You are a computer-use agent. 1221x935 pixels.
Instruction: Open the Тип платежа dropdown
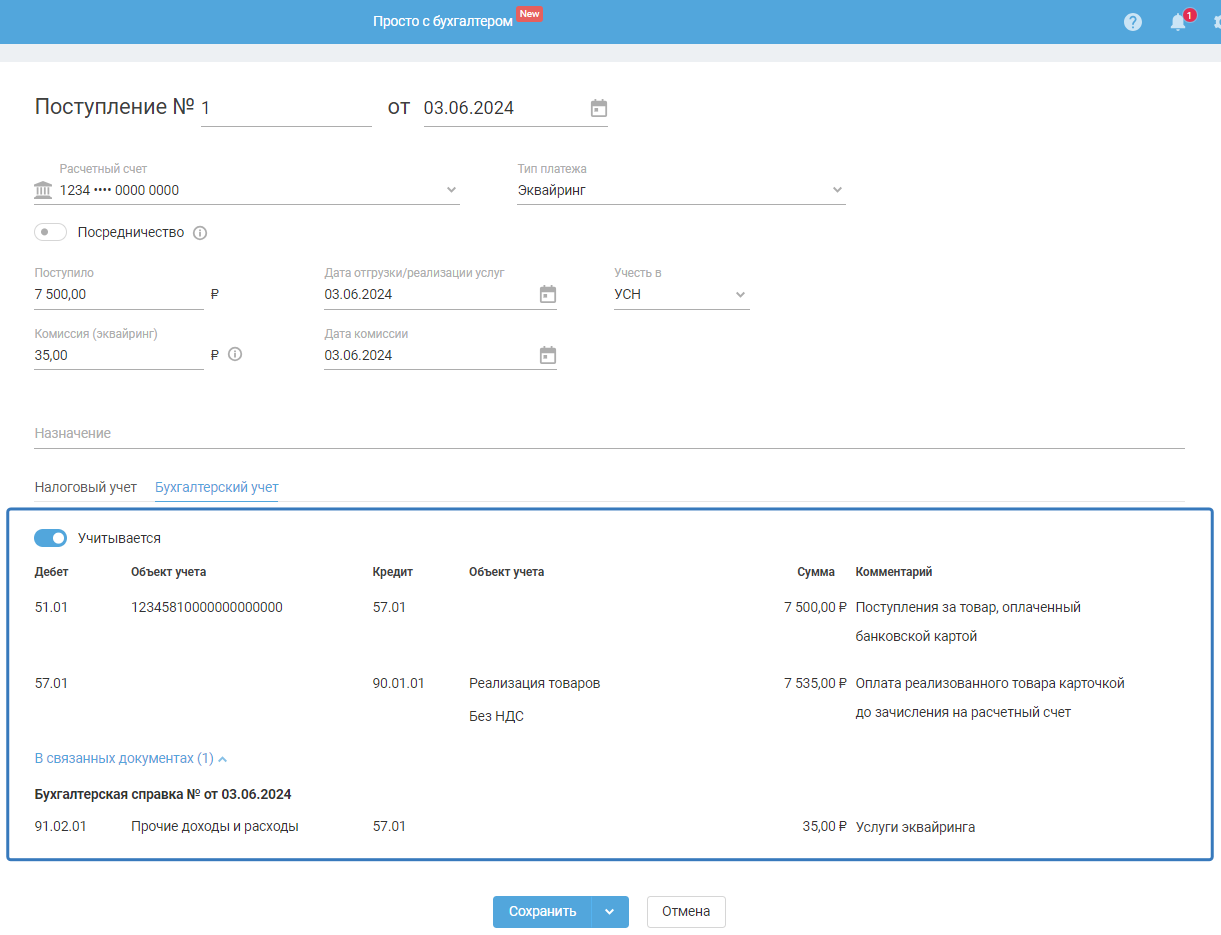point(837,190)
